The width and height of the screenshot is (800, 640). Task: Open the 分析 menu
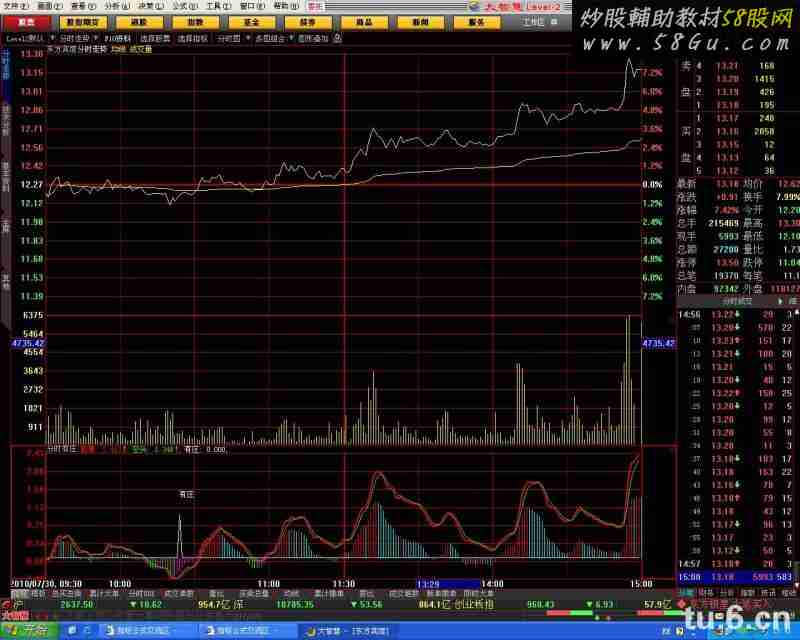click(117, 7)
